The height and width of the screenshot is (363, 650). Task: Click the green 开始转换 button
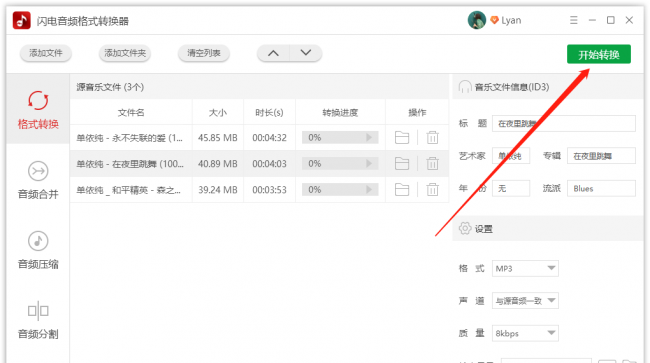(599, 54)
